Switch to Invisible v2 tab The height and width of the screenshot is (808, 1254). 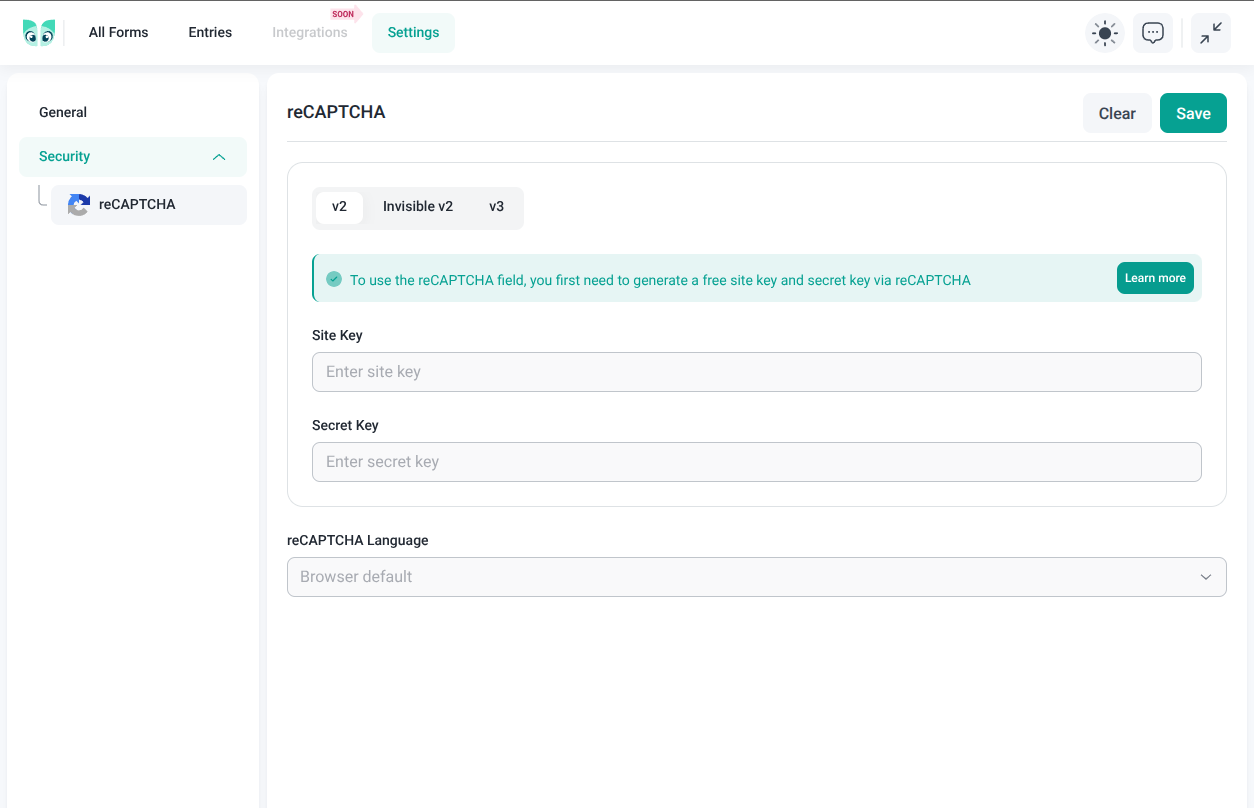[x=418, y=207]
